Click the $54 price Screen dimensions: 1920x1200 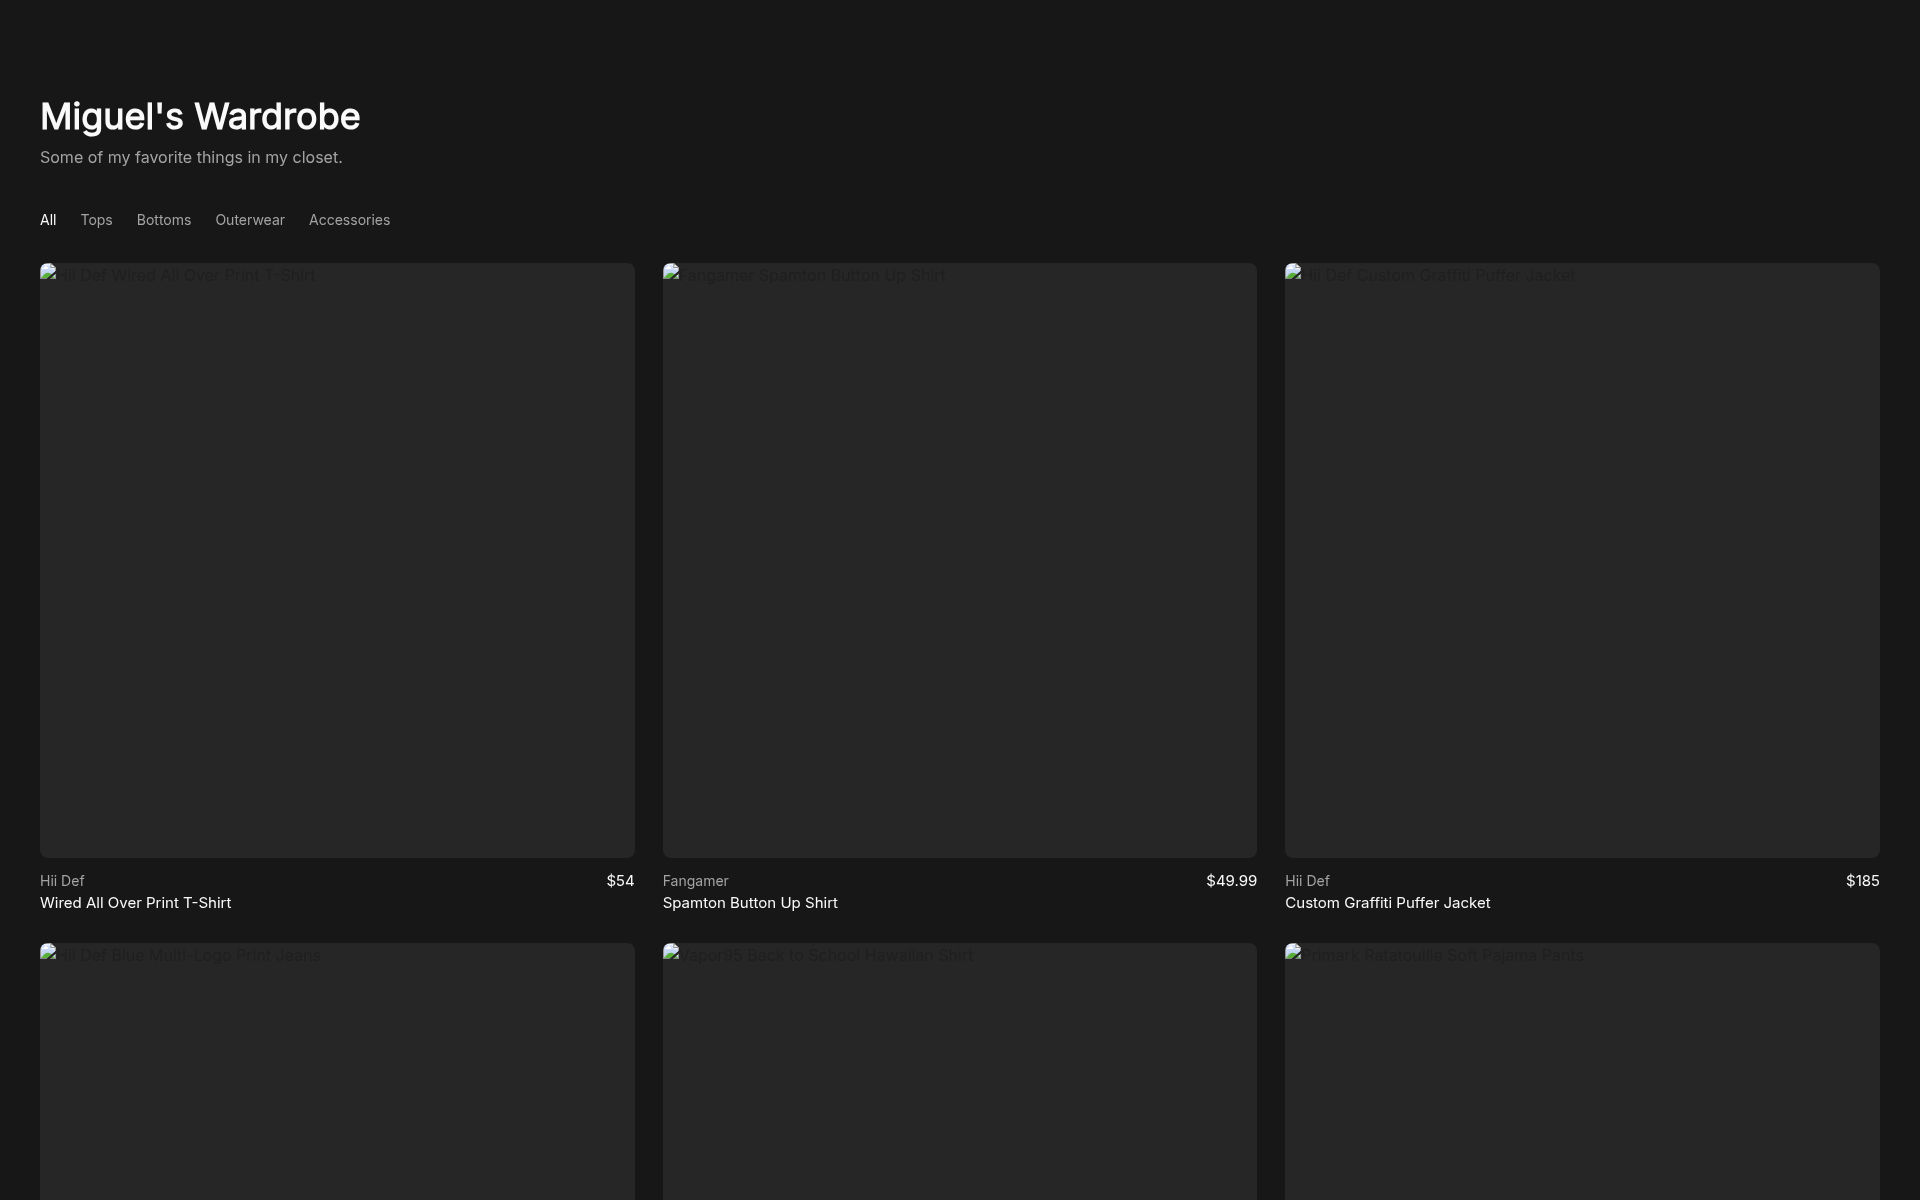[x=620, y=881]
